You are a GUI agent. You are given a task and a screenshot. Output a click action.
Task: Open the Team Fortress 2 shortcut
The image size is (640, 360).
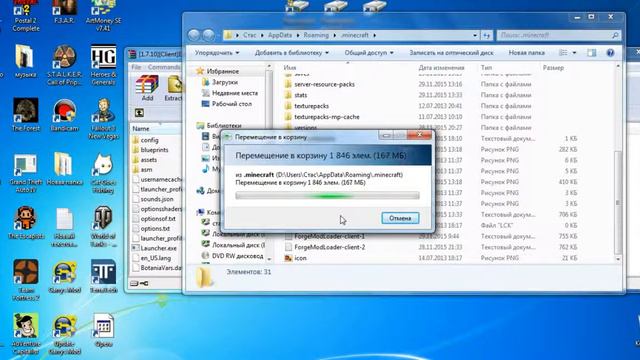click(x=26, y=280)
